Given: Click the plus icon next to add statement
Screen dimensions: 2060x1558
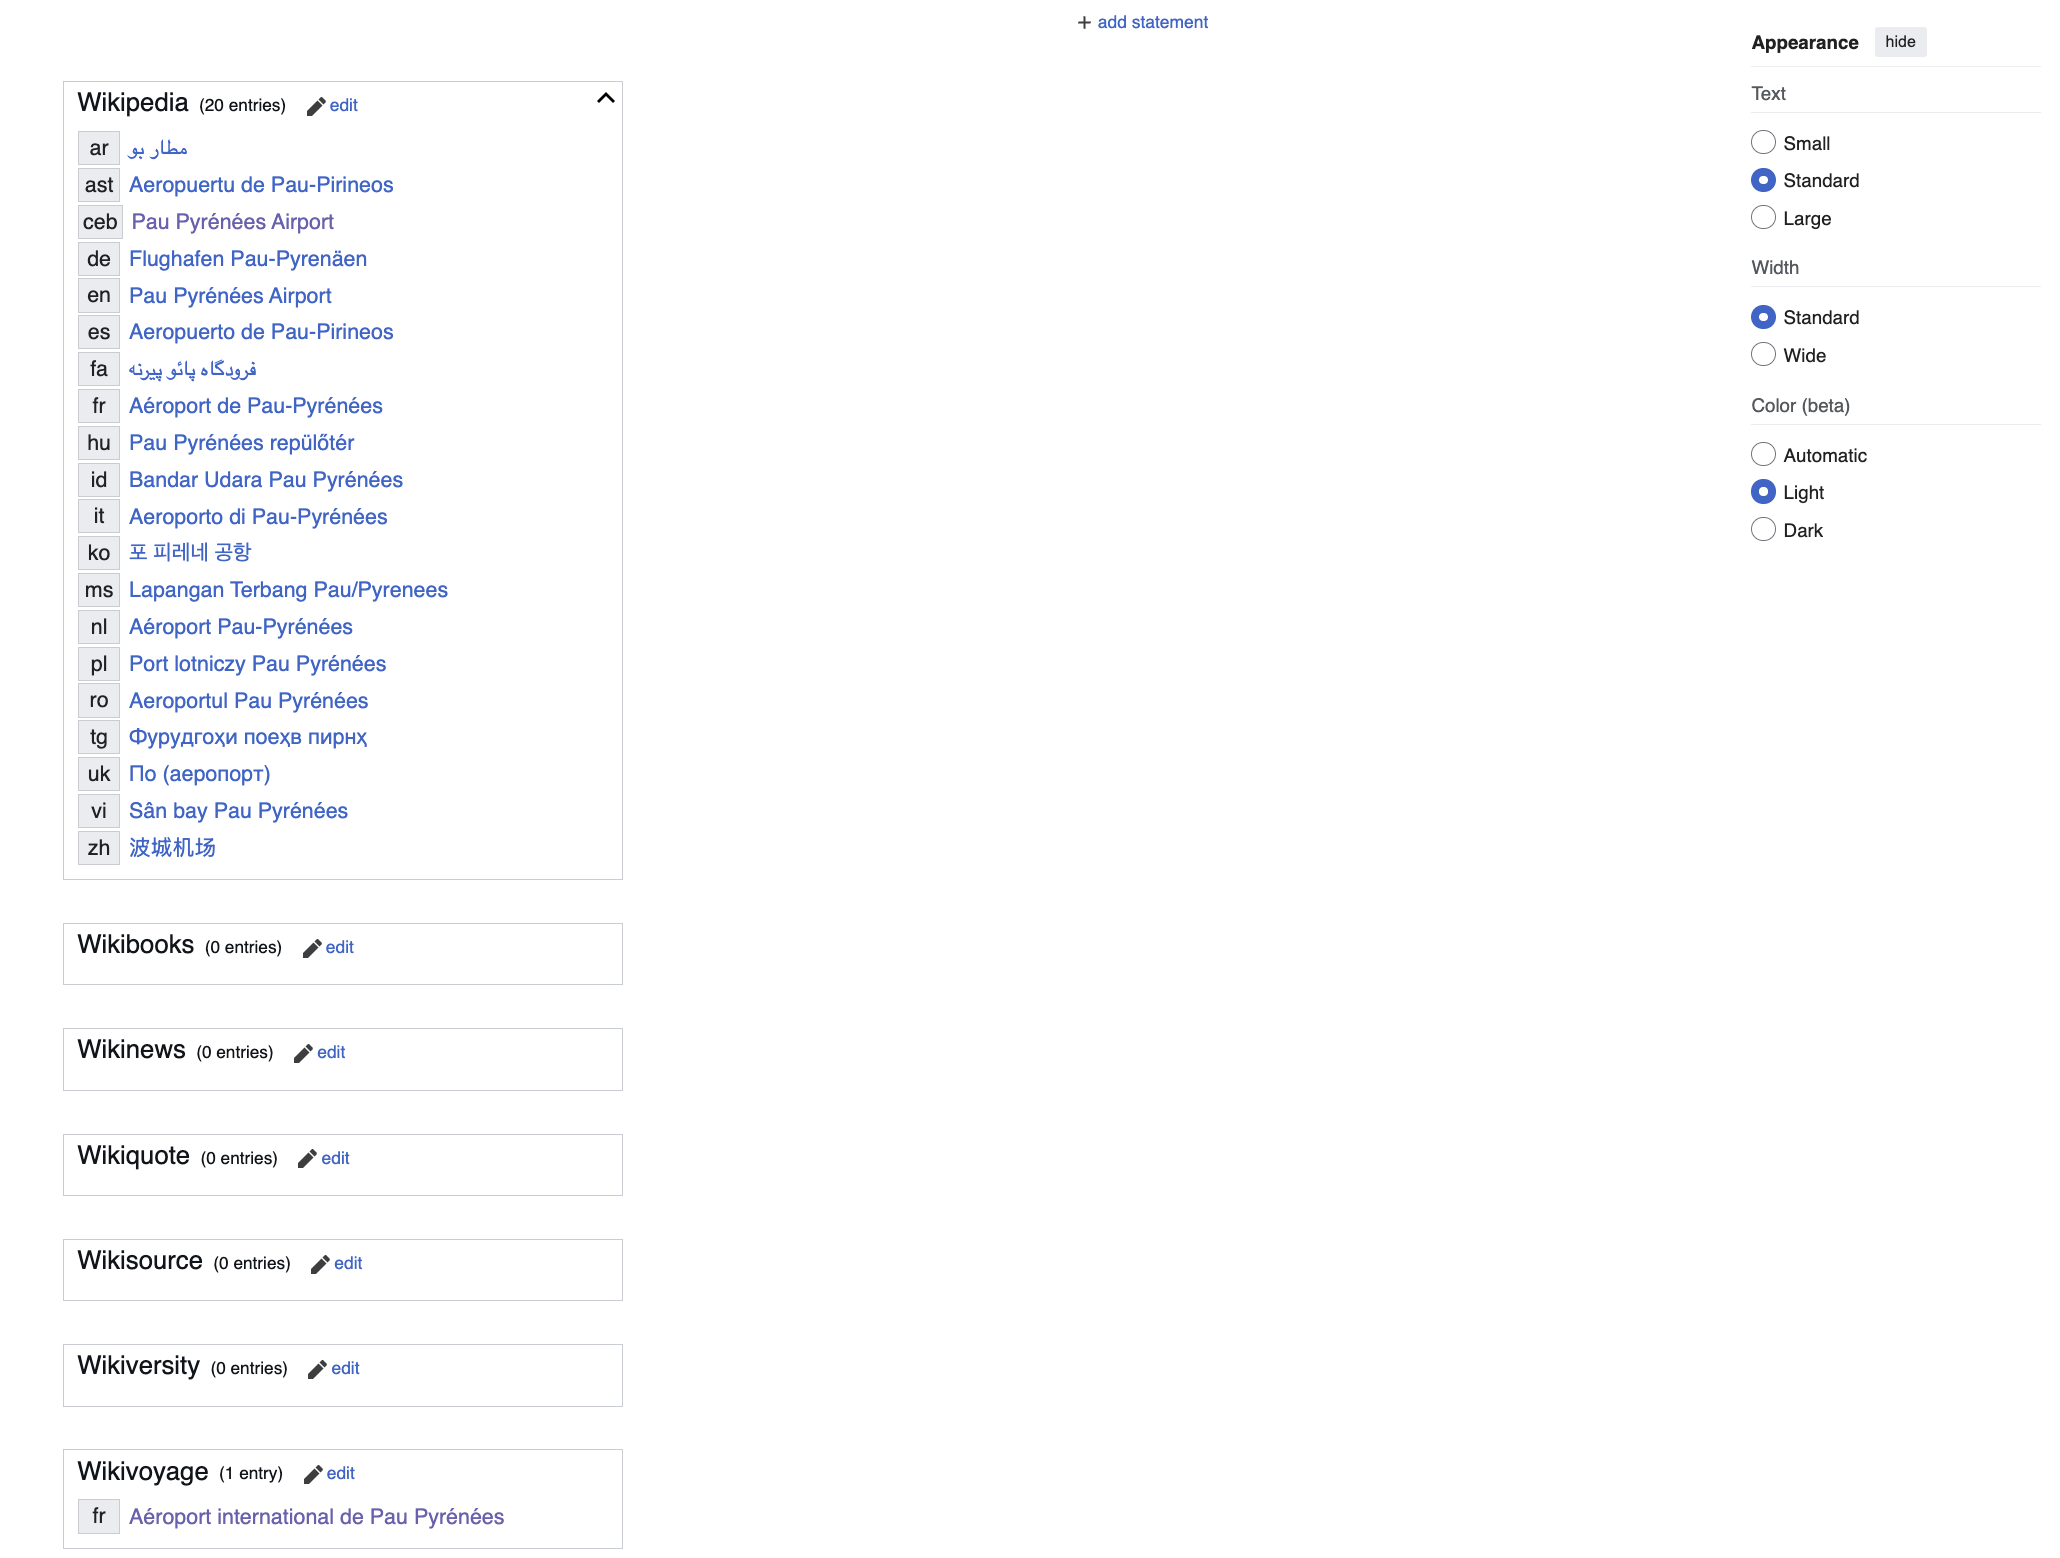Looking at the screenshot, I should point(1084,22).
